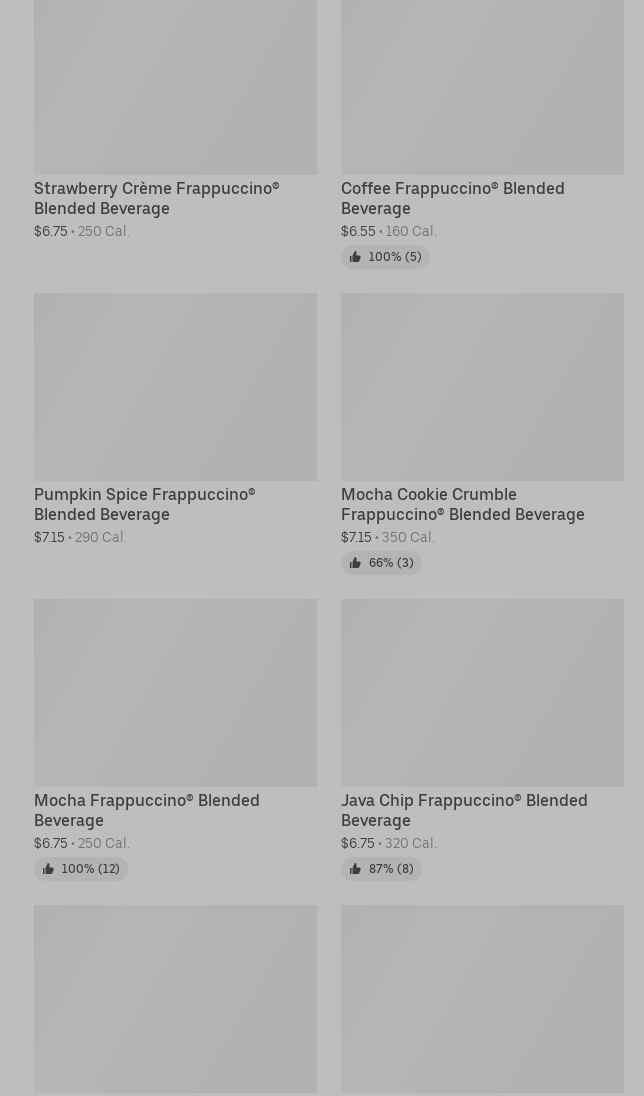This screenshot has width=644, height=1096.
Task: Tap the Java Chip Frappuccino product image
Action: point(482,692)
